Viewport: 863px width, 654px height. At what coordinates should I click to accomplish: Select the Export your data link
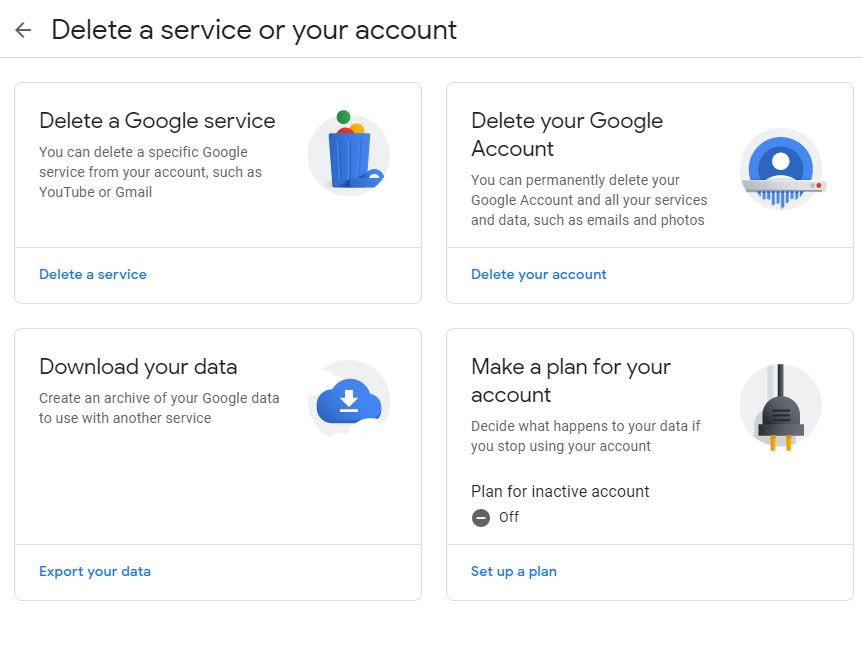coord(95,571)
